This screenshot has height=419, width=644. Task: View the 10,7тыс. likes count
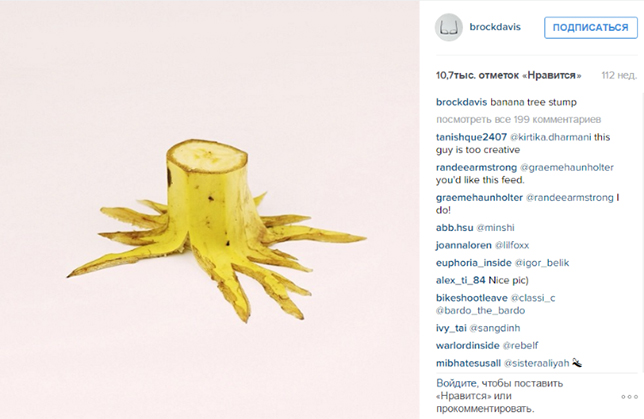coord(508,76)
